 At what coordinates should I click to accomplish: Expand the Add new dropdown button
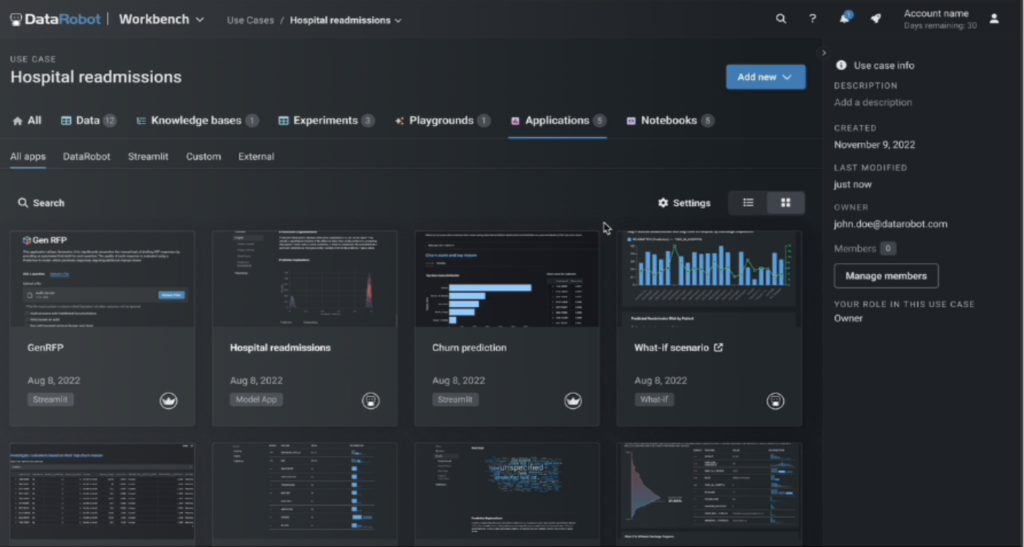click(x=765, y=77)
